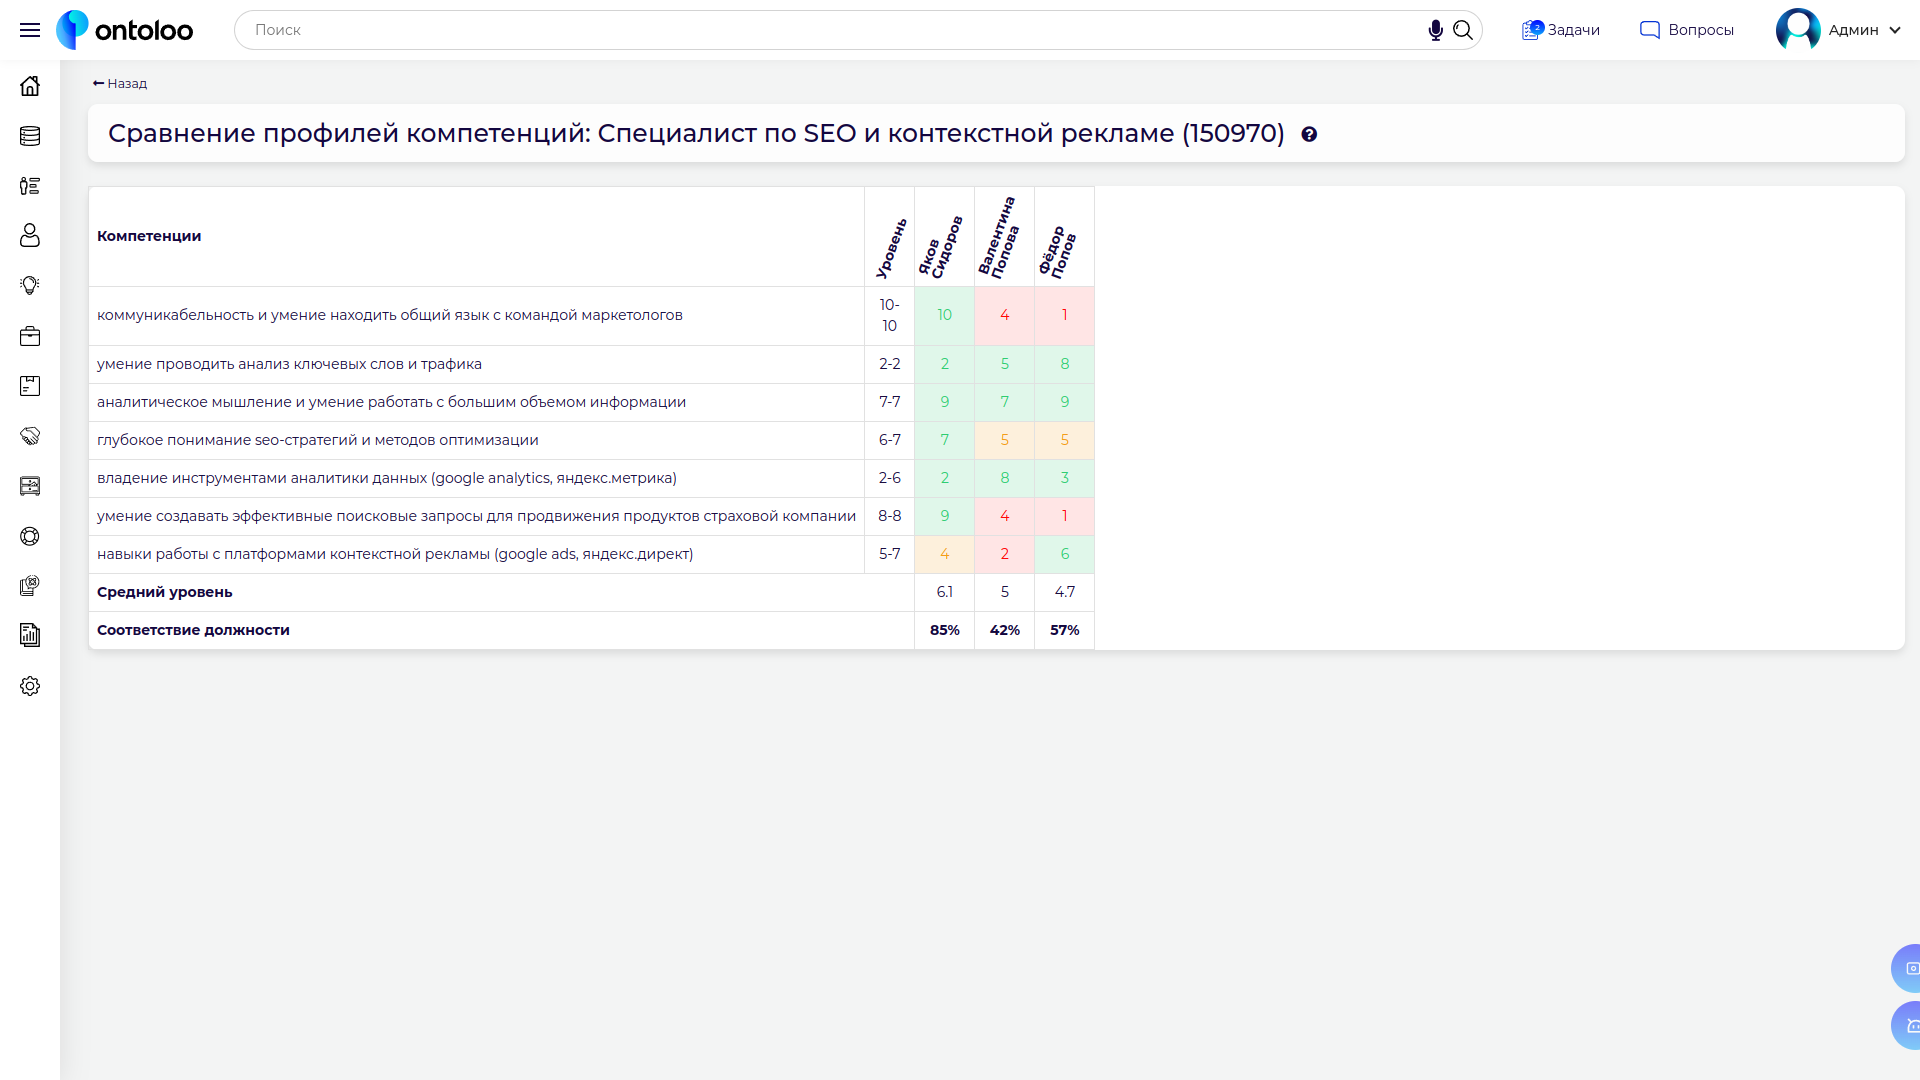This screenshot has width=1920, height=1080.
Task: Click the handshake sidebar icon
Action: [30, 436]
